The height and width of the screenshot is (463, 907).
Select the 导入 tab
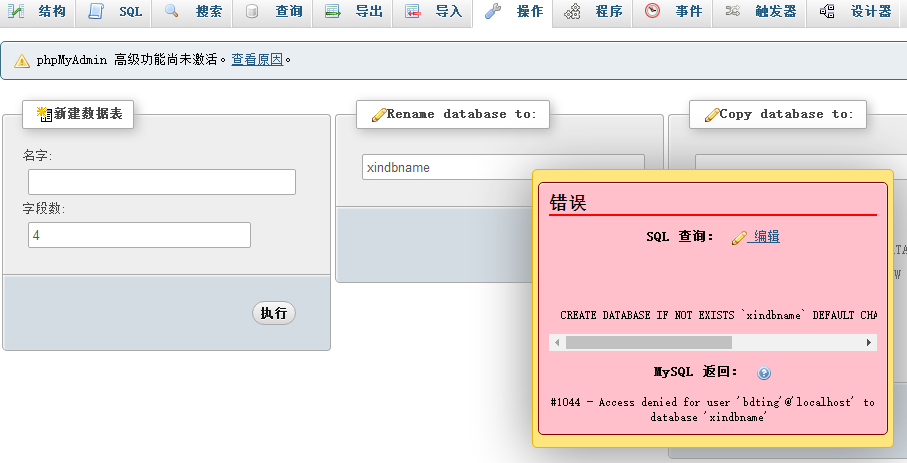point(433,13)
